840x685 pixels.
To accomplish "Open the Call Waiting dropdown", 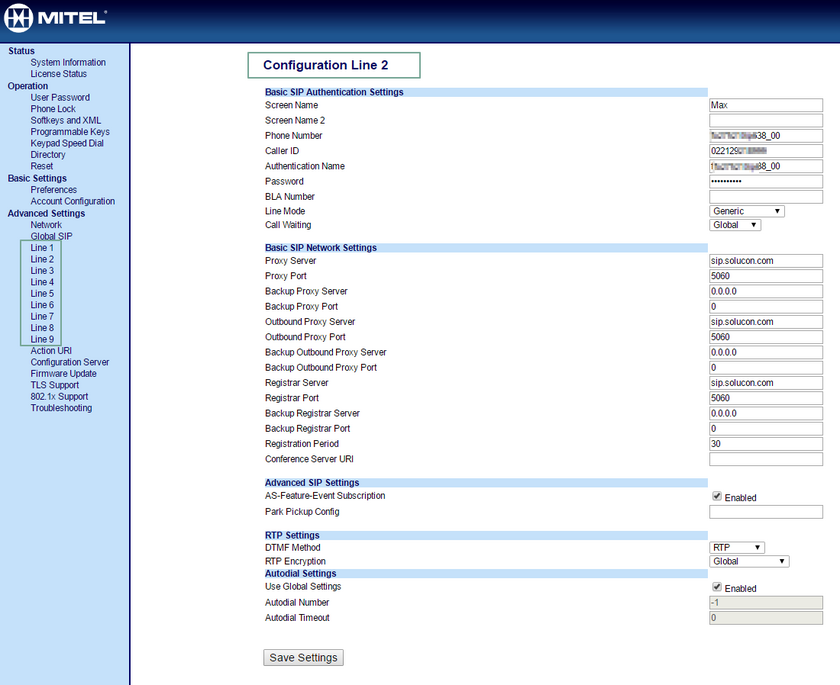I will (x=734, y=225).
